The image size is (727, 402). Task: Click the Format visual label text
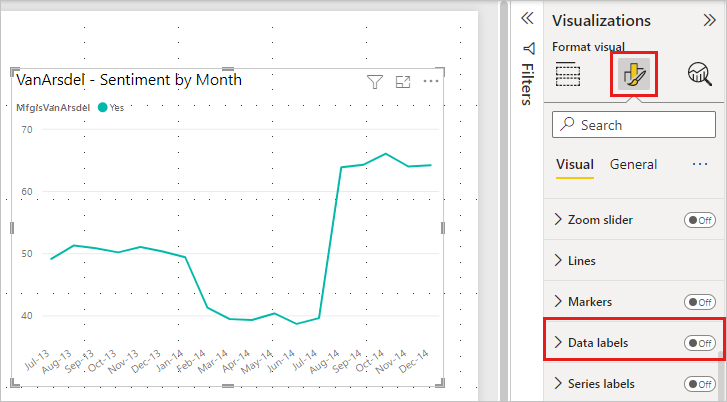pos(588,47)
